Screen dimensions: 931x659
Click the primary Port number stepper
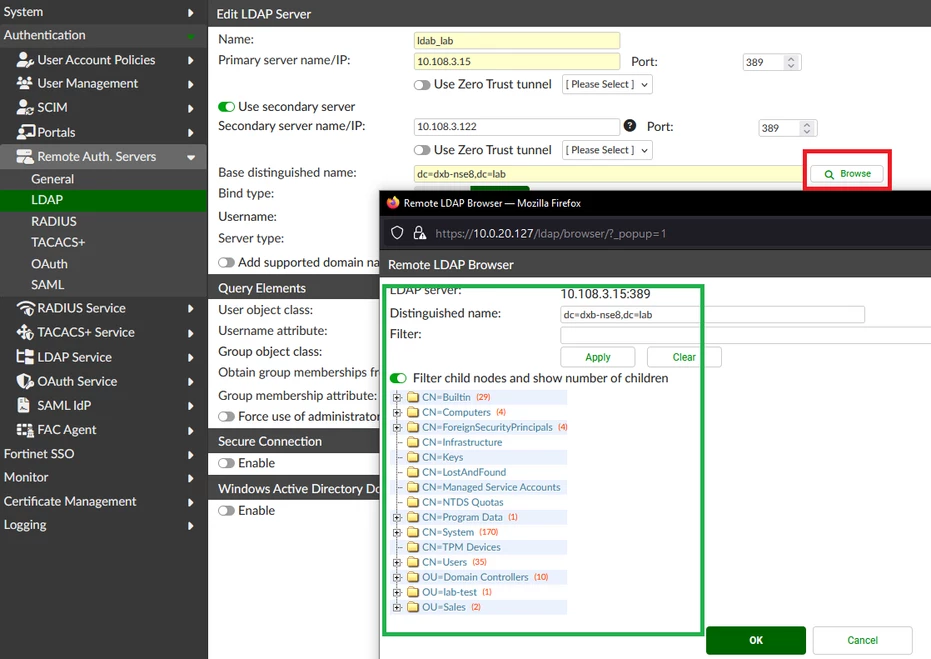[790, 62]
